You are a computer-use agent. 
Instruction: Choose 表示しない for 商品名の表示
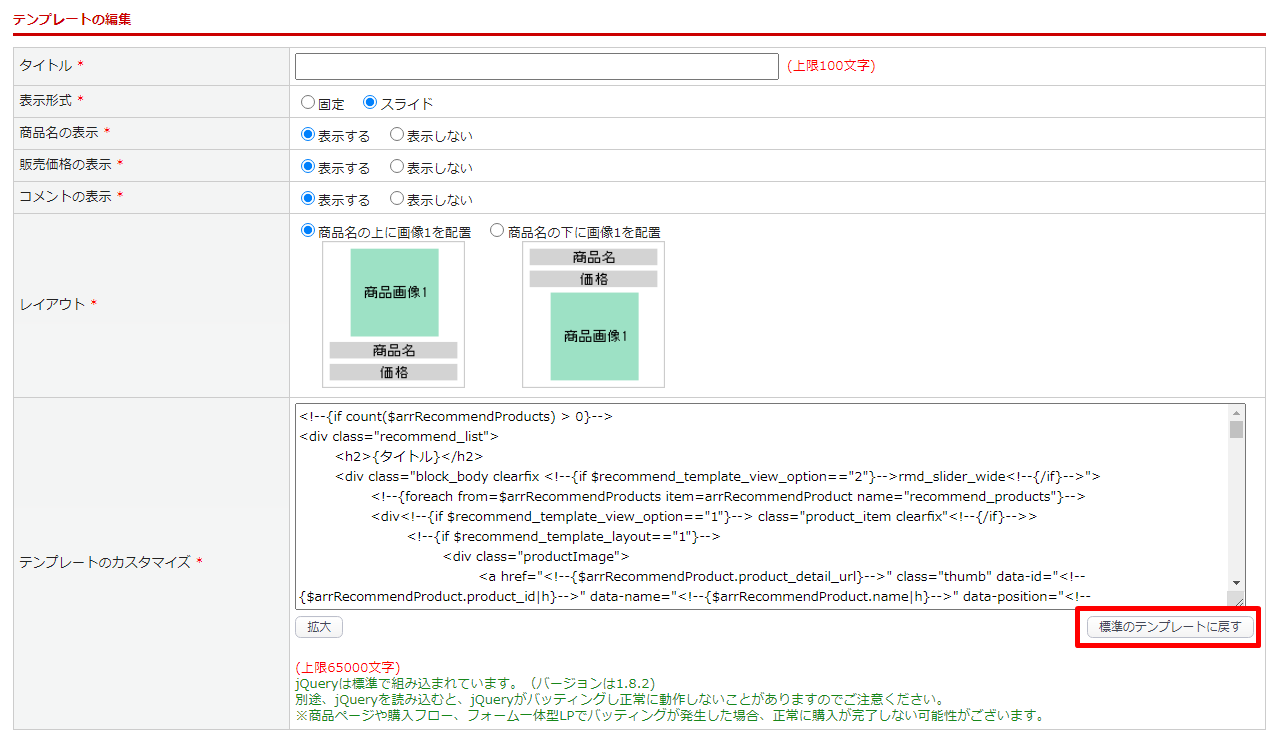point(397,135)
